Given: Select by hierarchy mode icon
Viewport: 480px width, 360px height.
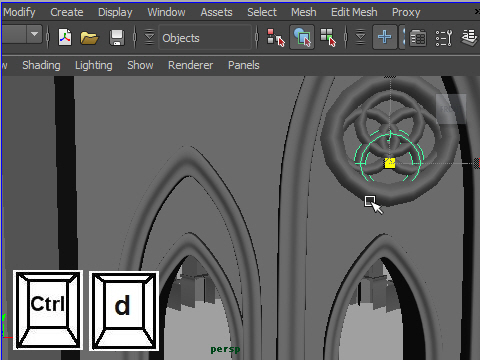Looking at the screenshot, I should 276,37.
